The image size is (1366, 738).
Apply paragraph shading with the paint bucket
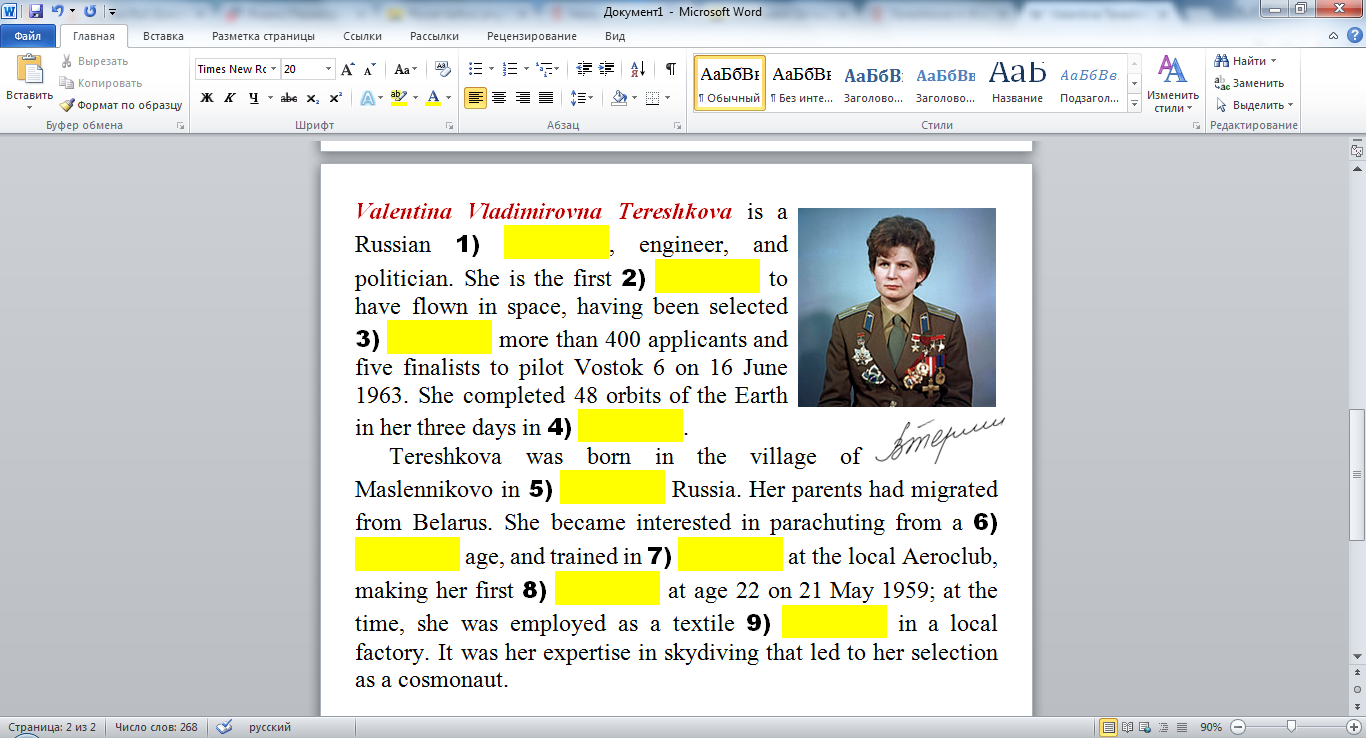click(619, 98)
